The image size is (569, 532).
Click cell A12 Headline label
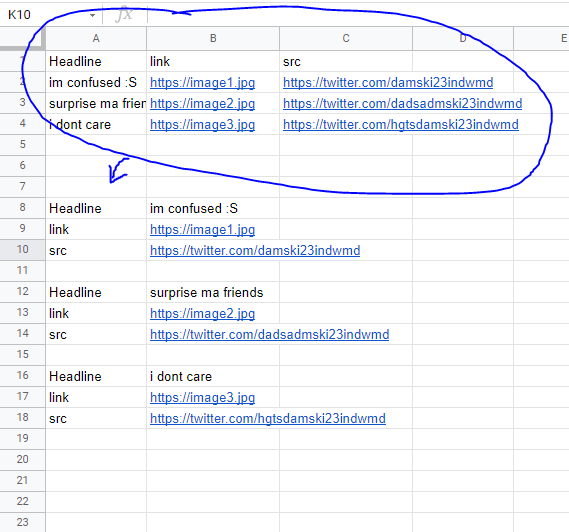point(96,292)
